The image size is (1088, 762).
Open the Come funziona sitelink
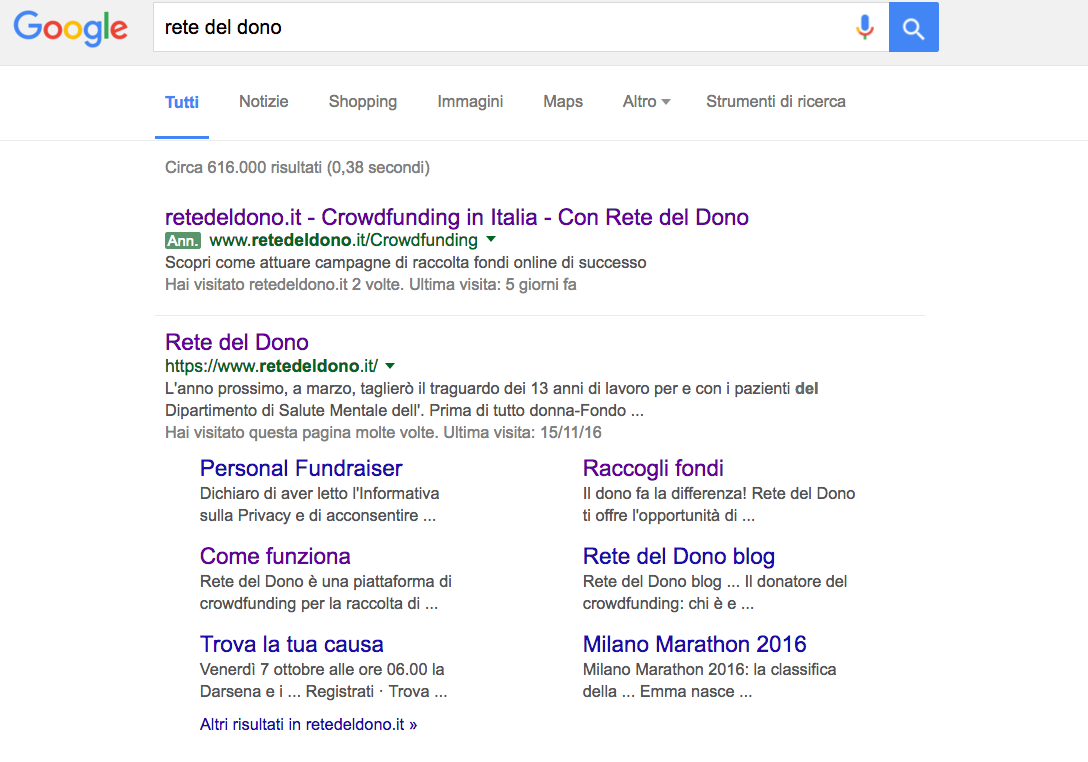click(x=275, y=556)
